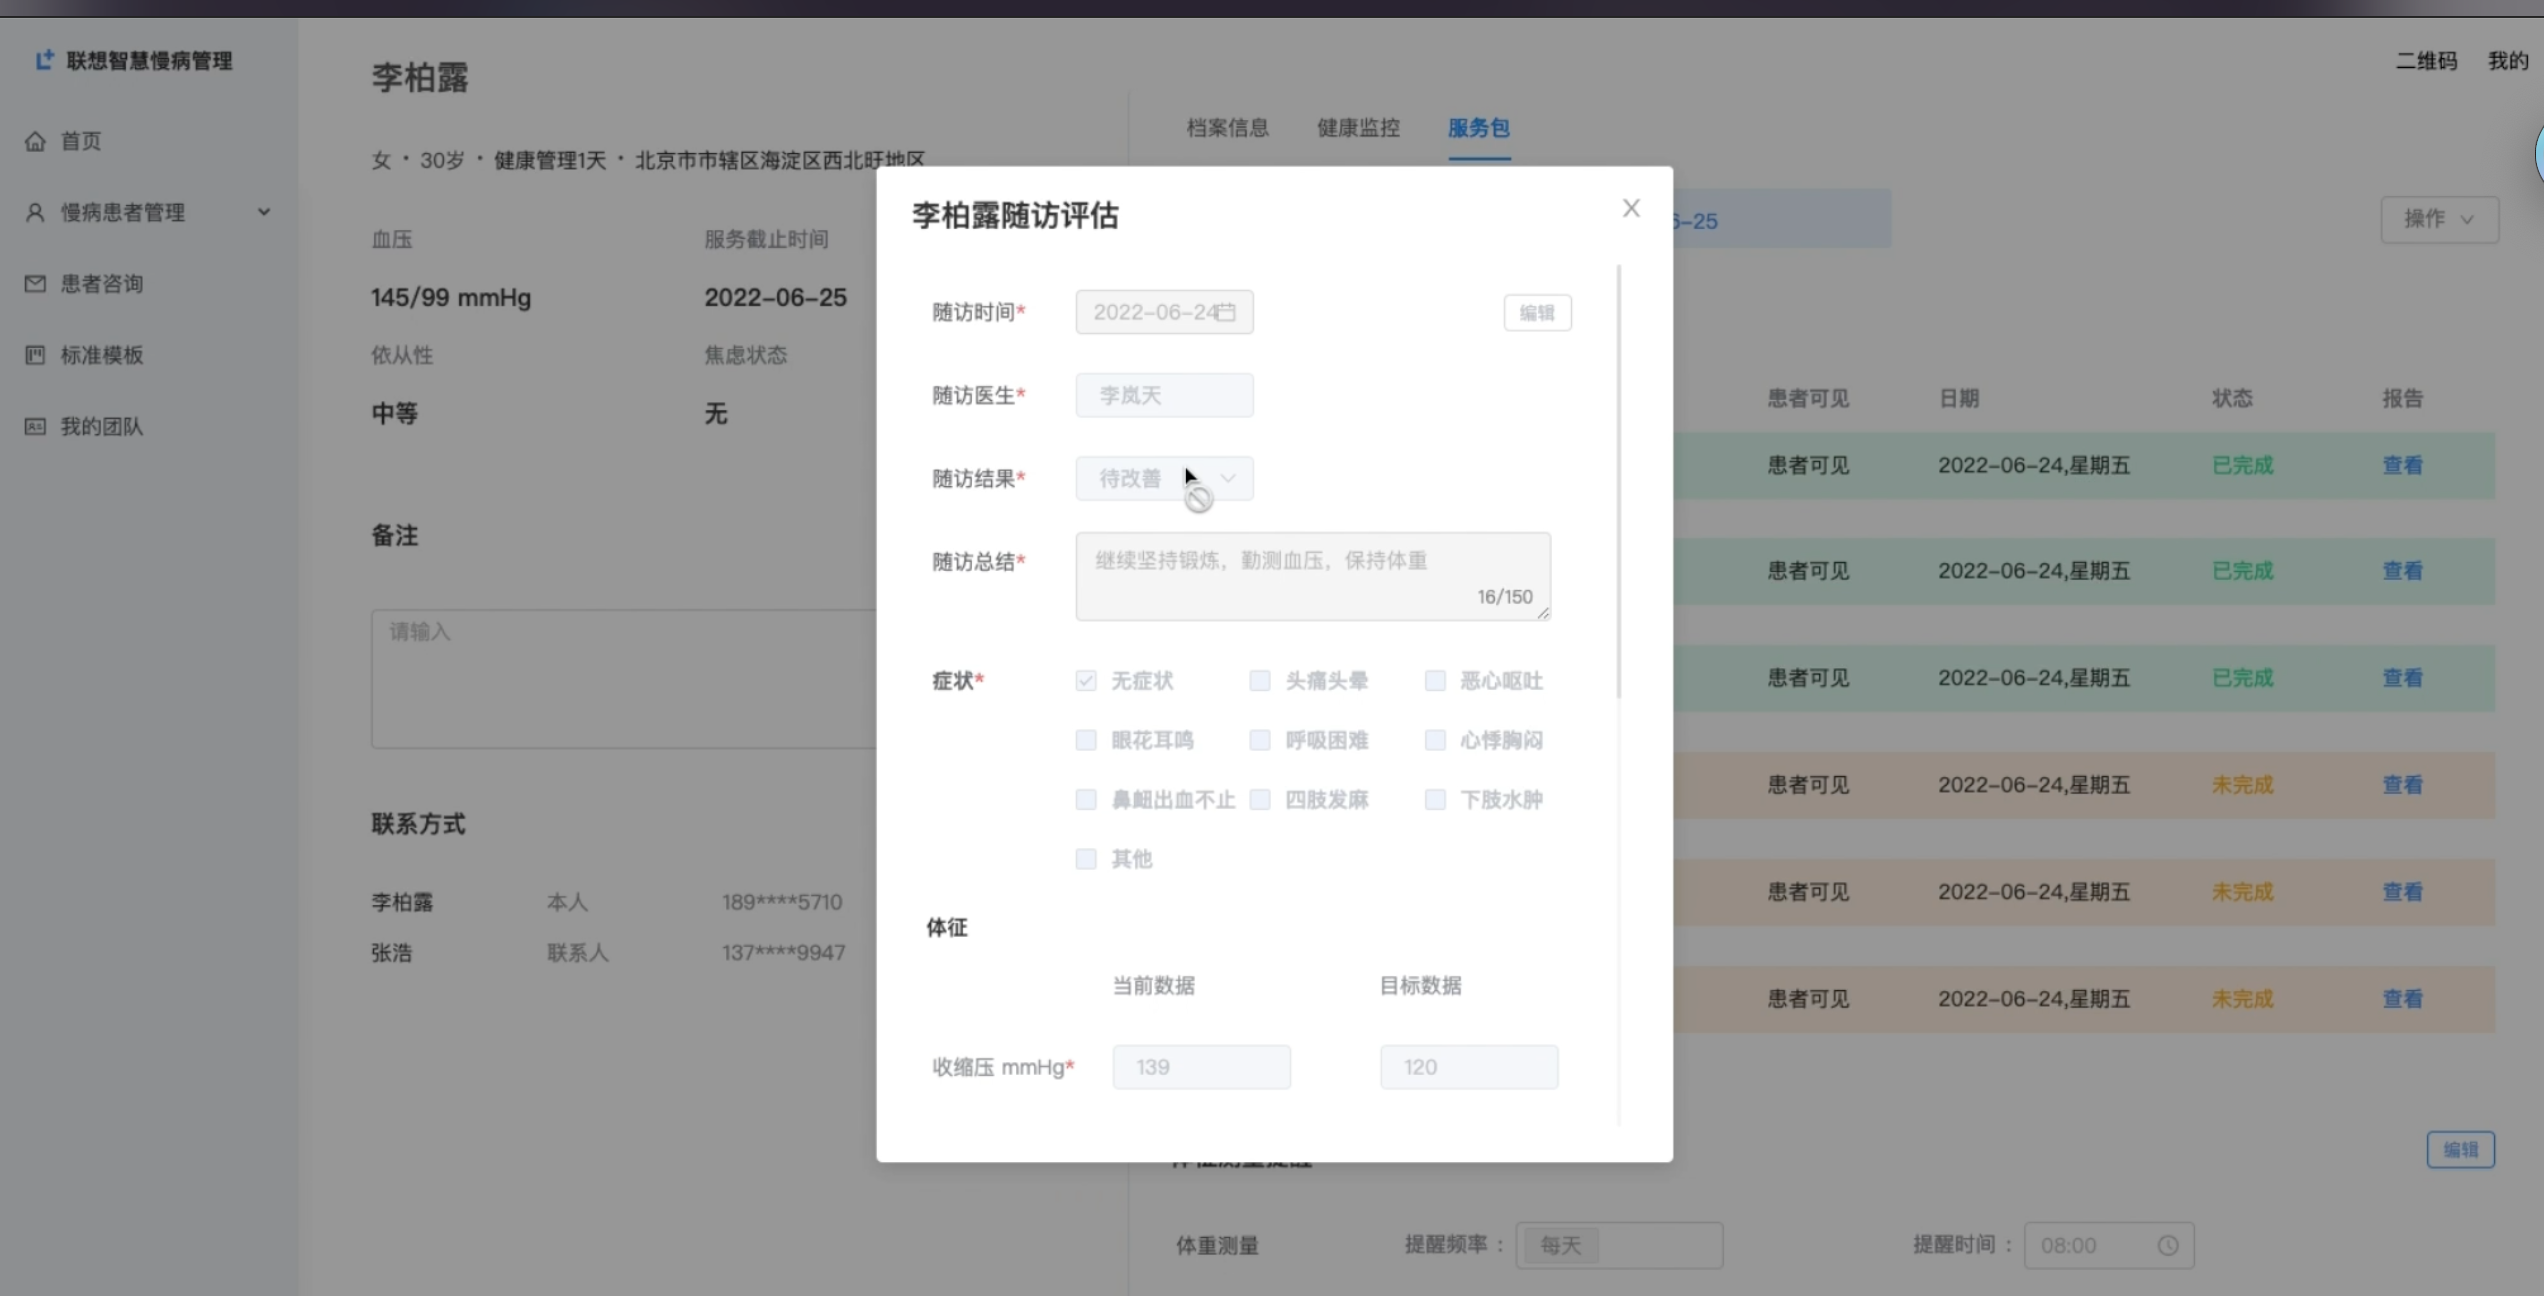This screenshot has height=1296, width=2544.
Task: Open the 提醒频率 dropdown showing 每天
Action: tap(1619, 1246)
